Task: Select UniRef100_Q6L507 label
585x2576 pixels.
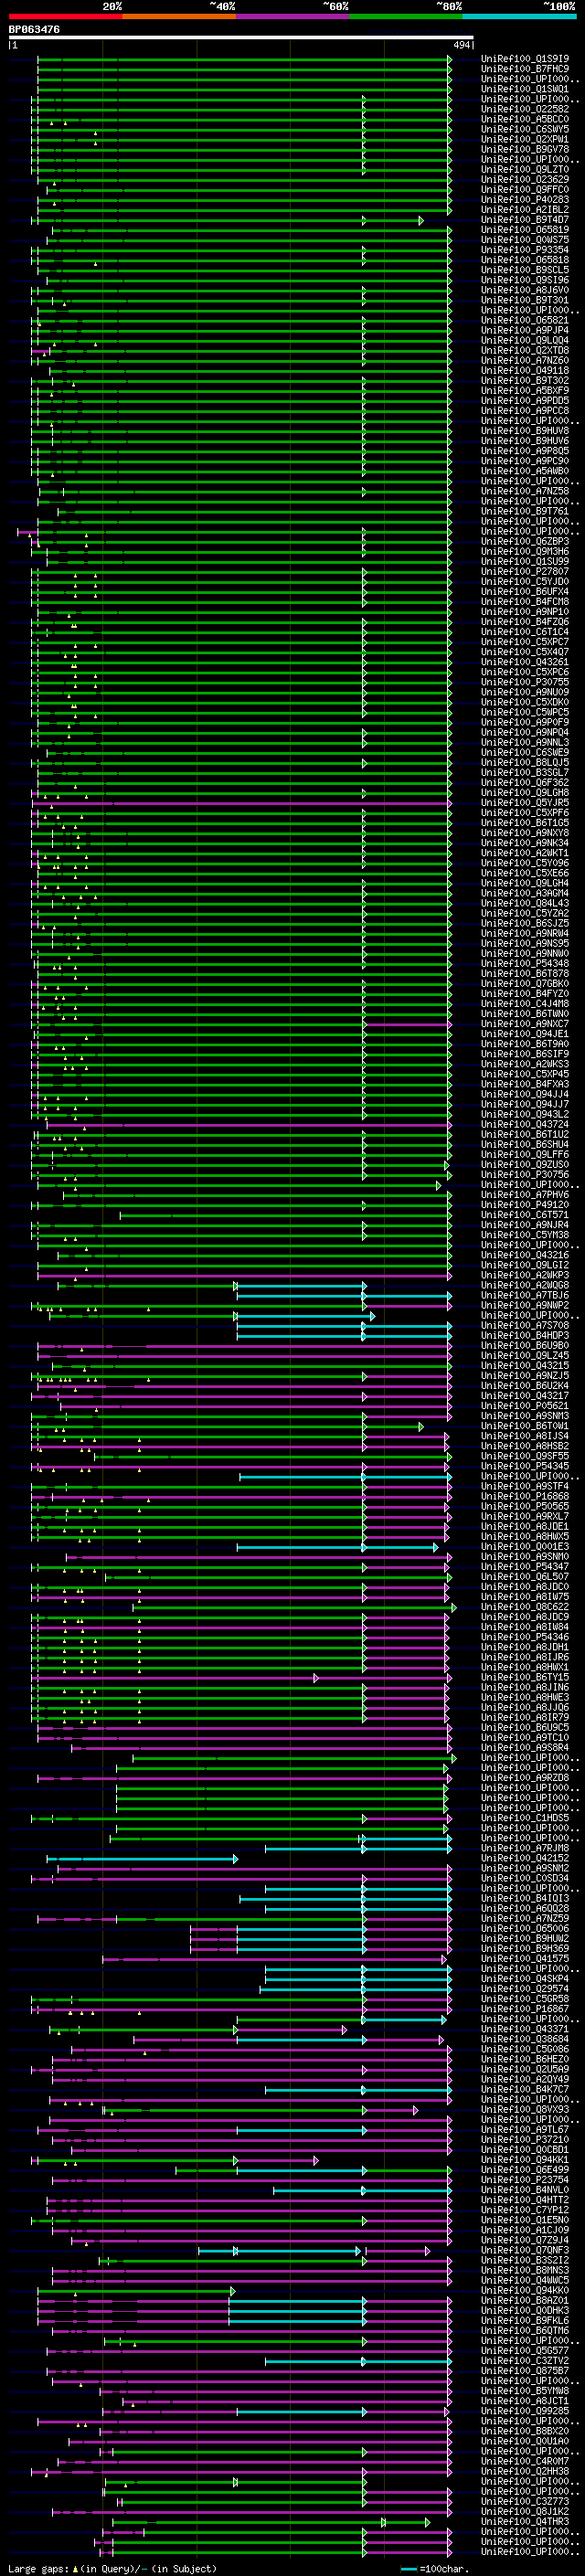Action: 525,1576
